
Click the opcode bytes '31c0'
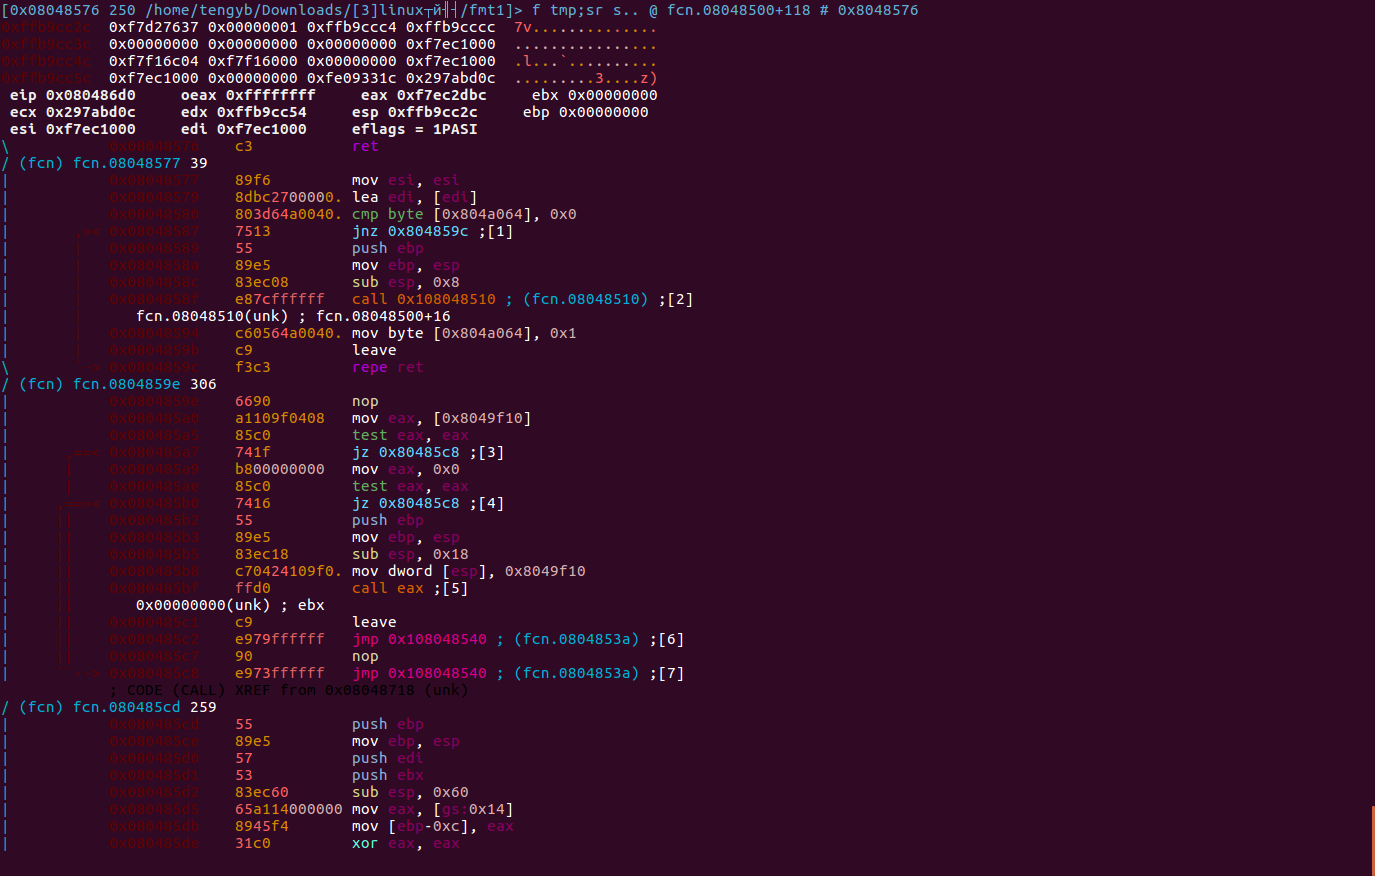[x=253, y=843]
